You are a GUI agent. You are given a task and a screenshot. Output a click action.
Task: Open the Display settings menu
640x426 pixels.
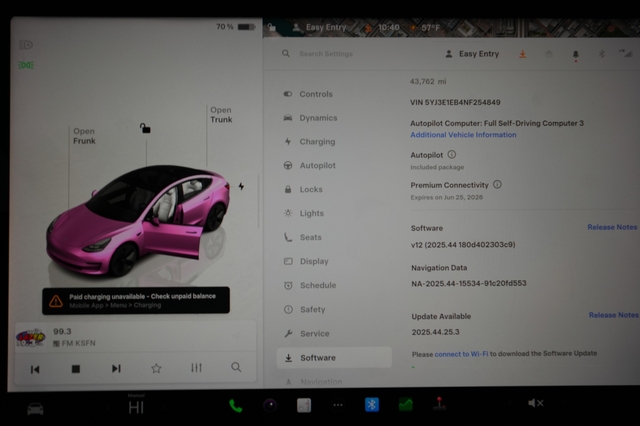tap(306, 261)
